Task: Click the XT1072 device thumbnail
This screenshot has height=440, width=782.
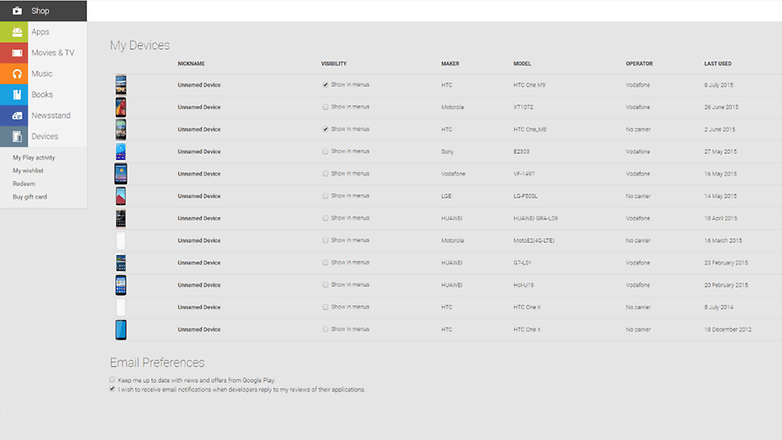Action: click(x=121, y=107)
